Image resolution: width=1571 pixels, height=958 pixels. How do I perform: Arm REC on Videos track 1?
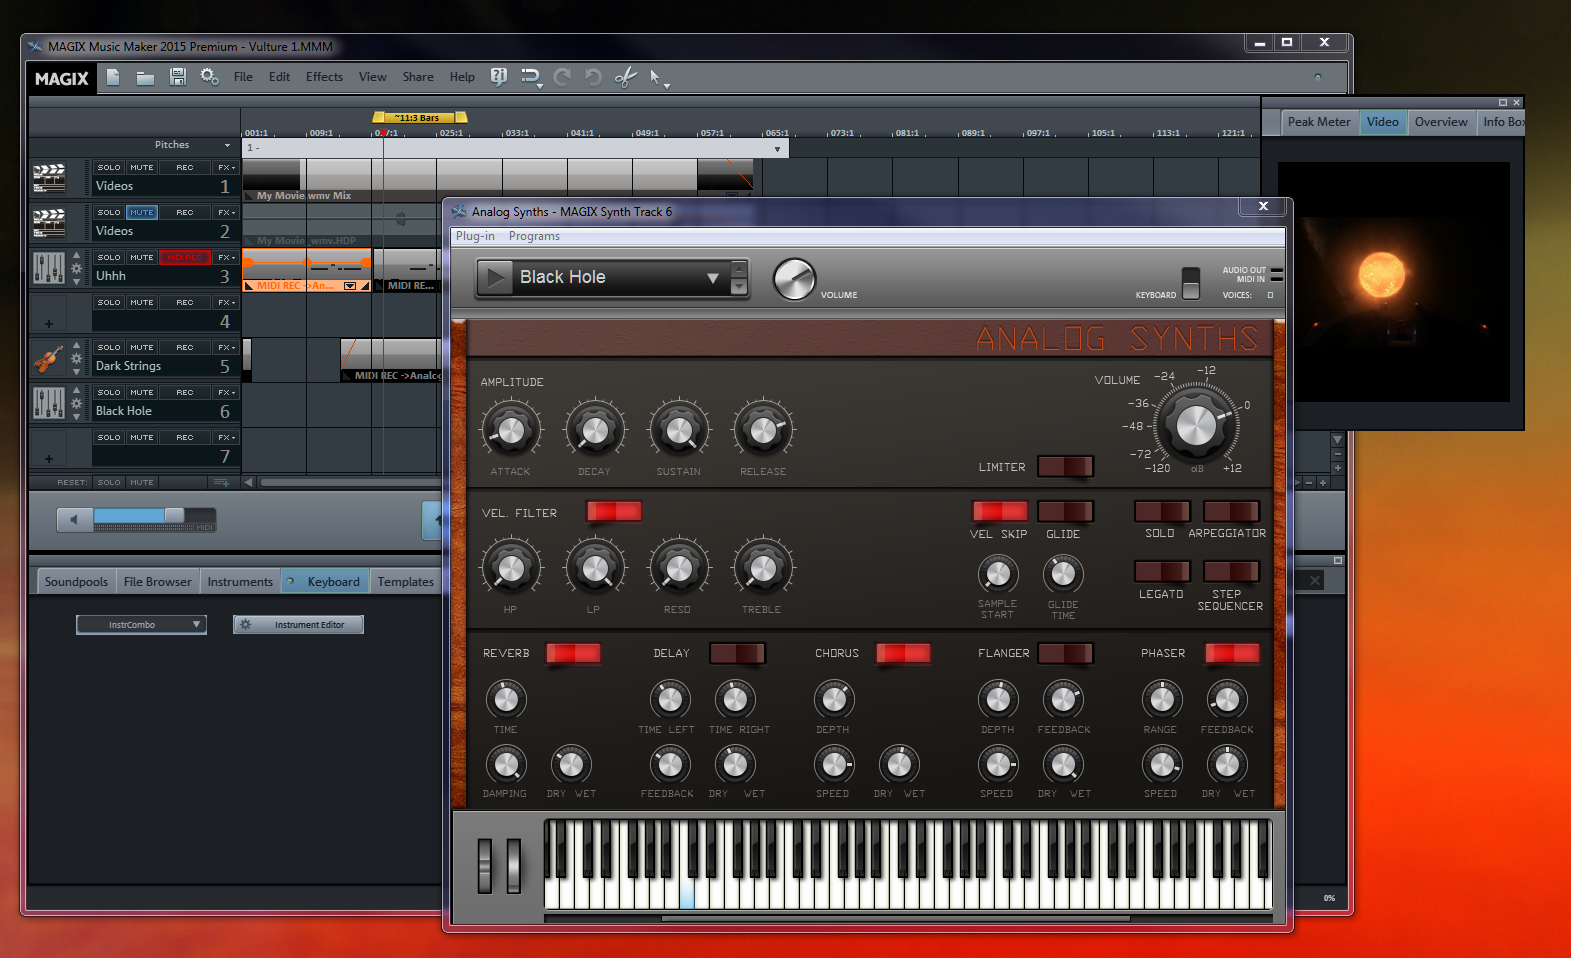point(185,168)
